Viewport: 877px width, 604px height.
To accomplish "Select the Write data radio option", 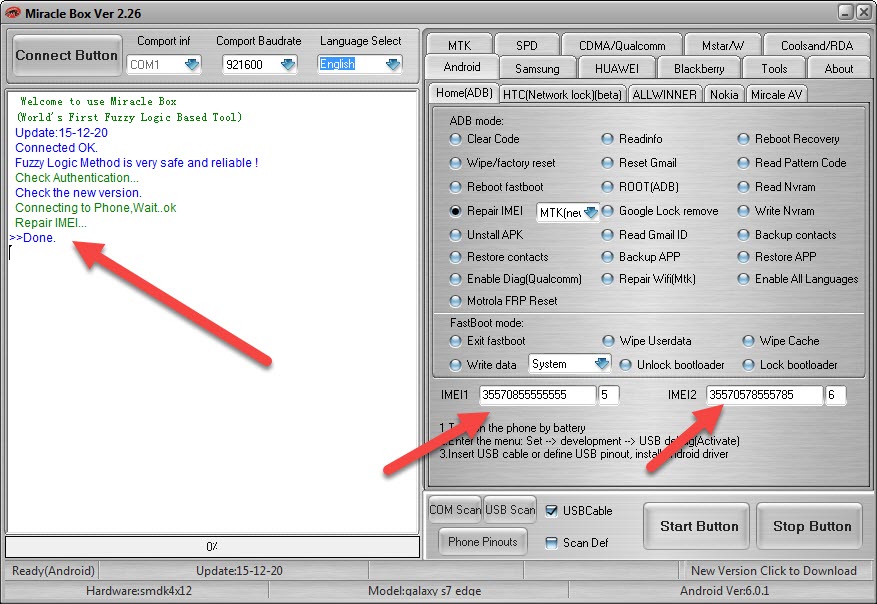I will coord(456,365).
